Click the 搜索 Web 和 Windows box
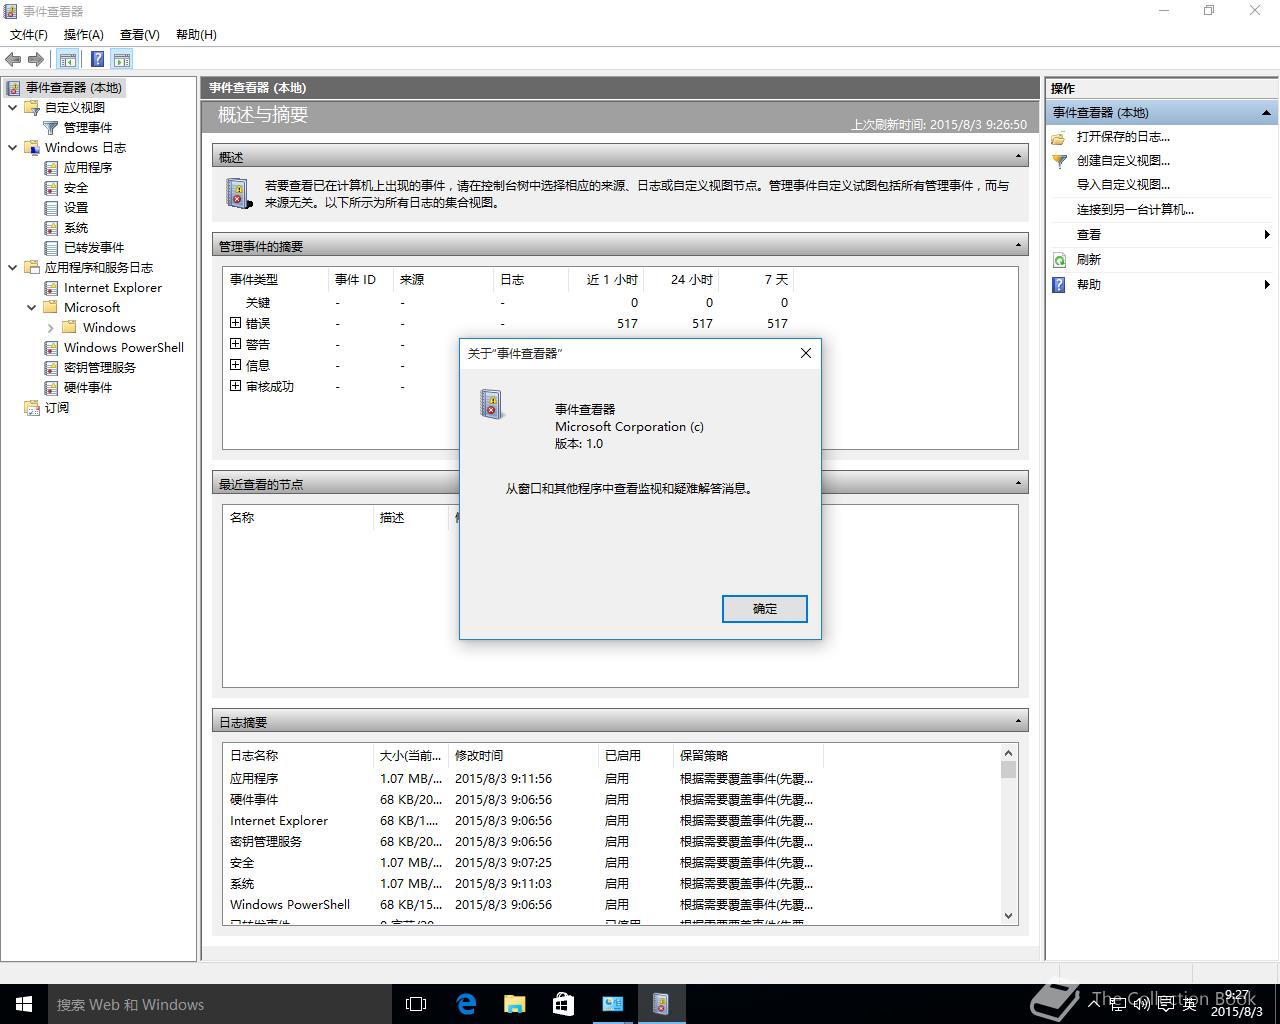 220,1004
